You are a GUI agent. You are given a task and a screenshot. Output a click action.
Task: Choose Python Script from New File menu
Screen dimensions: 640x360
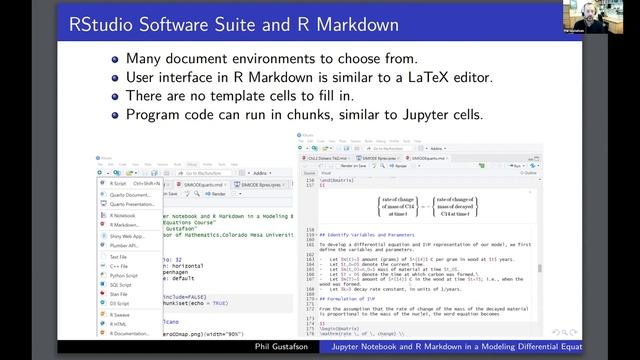point(130,276)
